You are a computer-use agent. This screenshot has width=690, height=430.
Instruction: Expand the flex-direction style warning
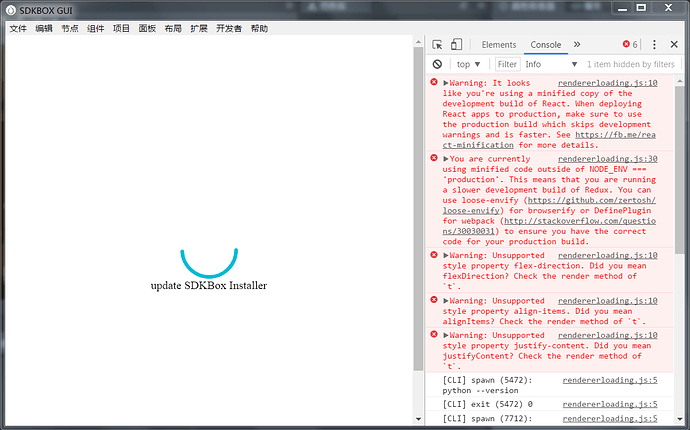[x=446, y=256]
